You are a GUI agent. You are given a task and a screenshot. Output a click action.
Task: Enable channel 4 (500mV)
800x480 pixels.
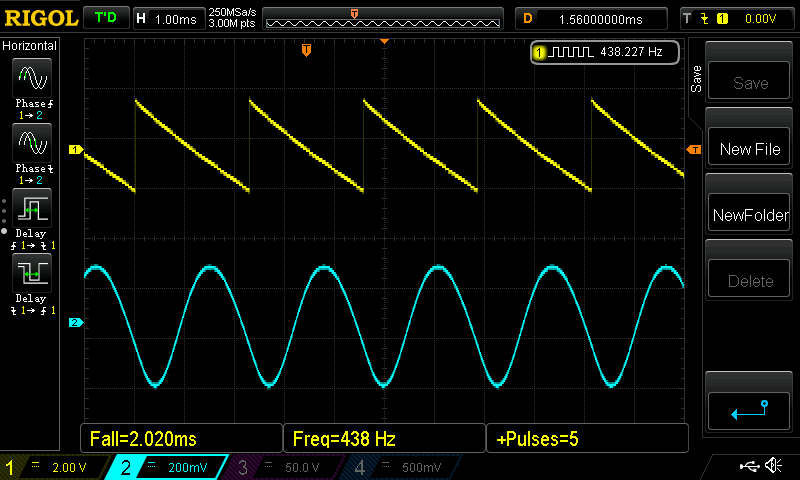(400, 467)
